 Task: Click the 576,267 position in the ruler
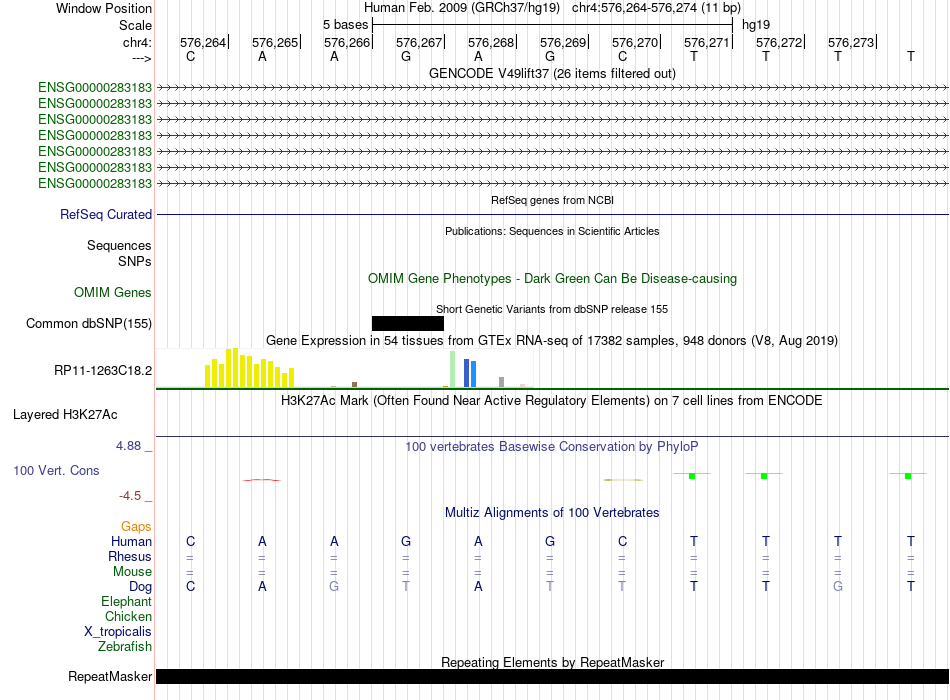click(419, 42)
